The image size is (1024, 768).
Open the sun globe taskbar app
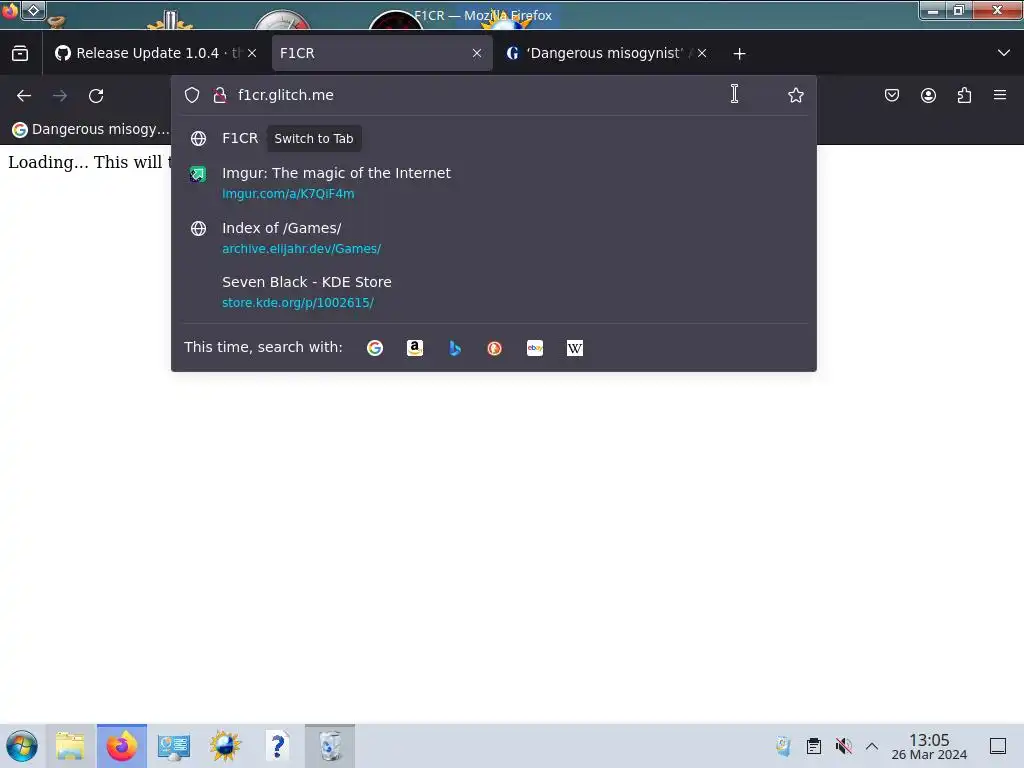[x=225, y=746]
